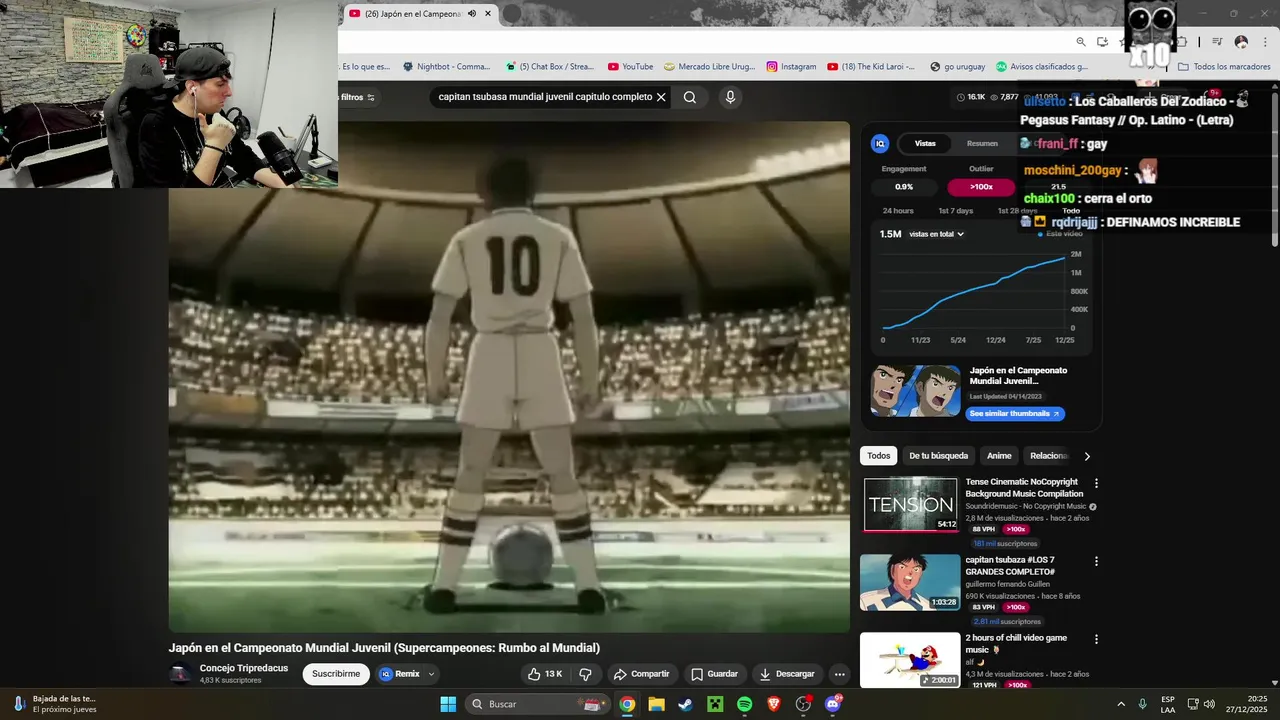The height and width of the screenshot is (720, 1280).
Task: Open the YouTube bookmark
Action: (630, 67)
